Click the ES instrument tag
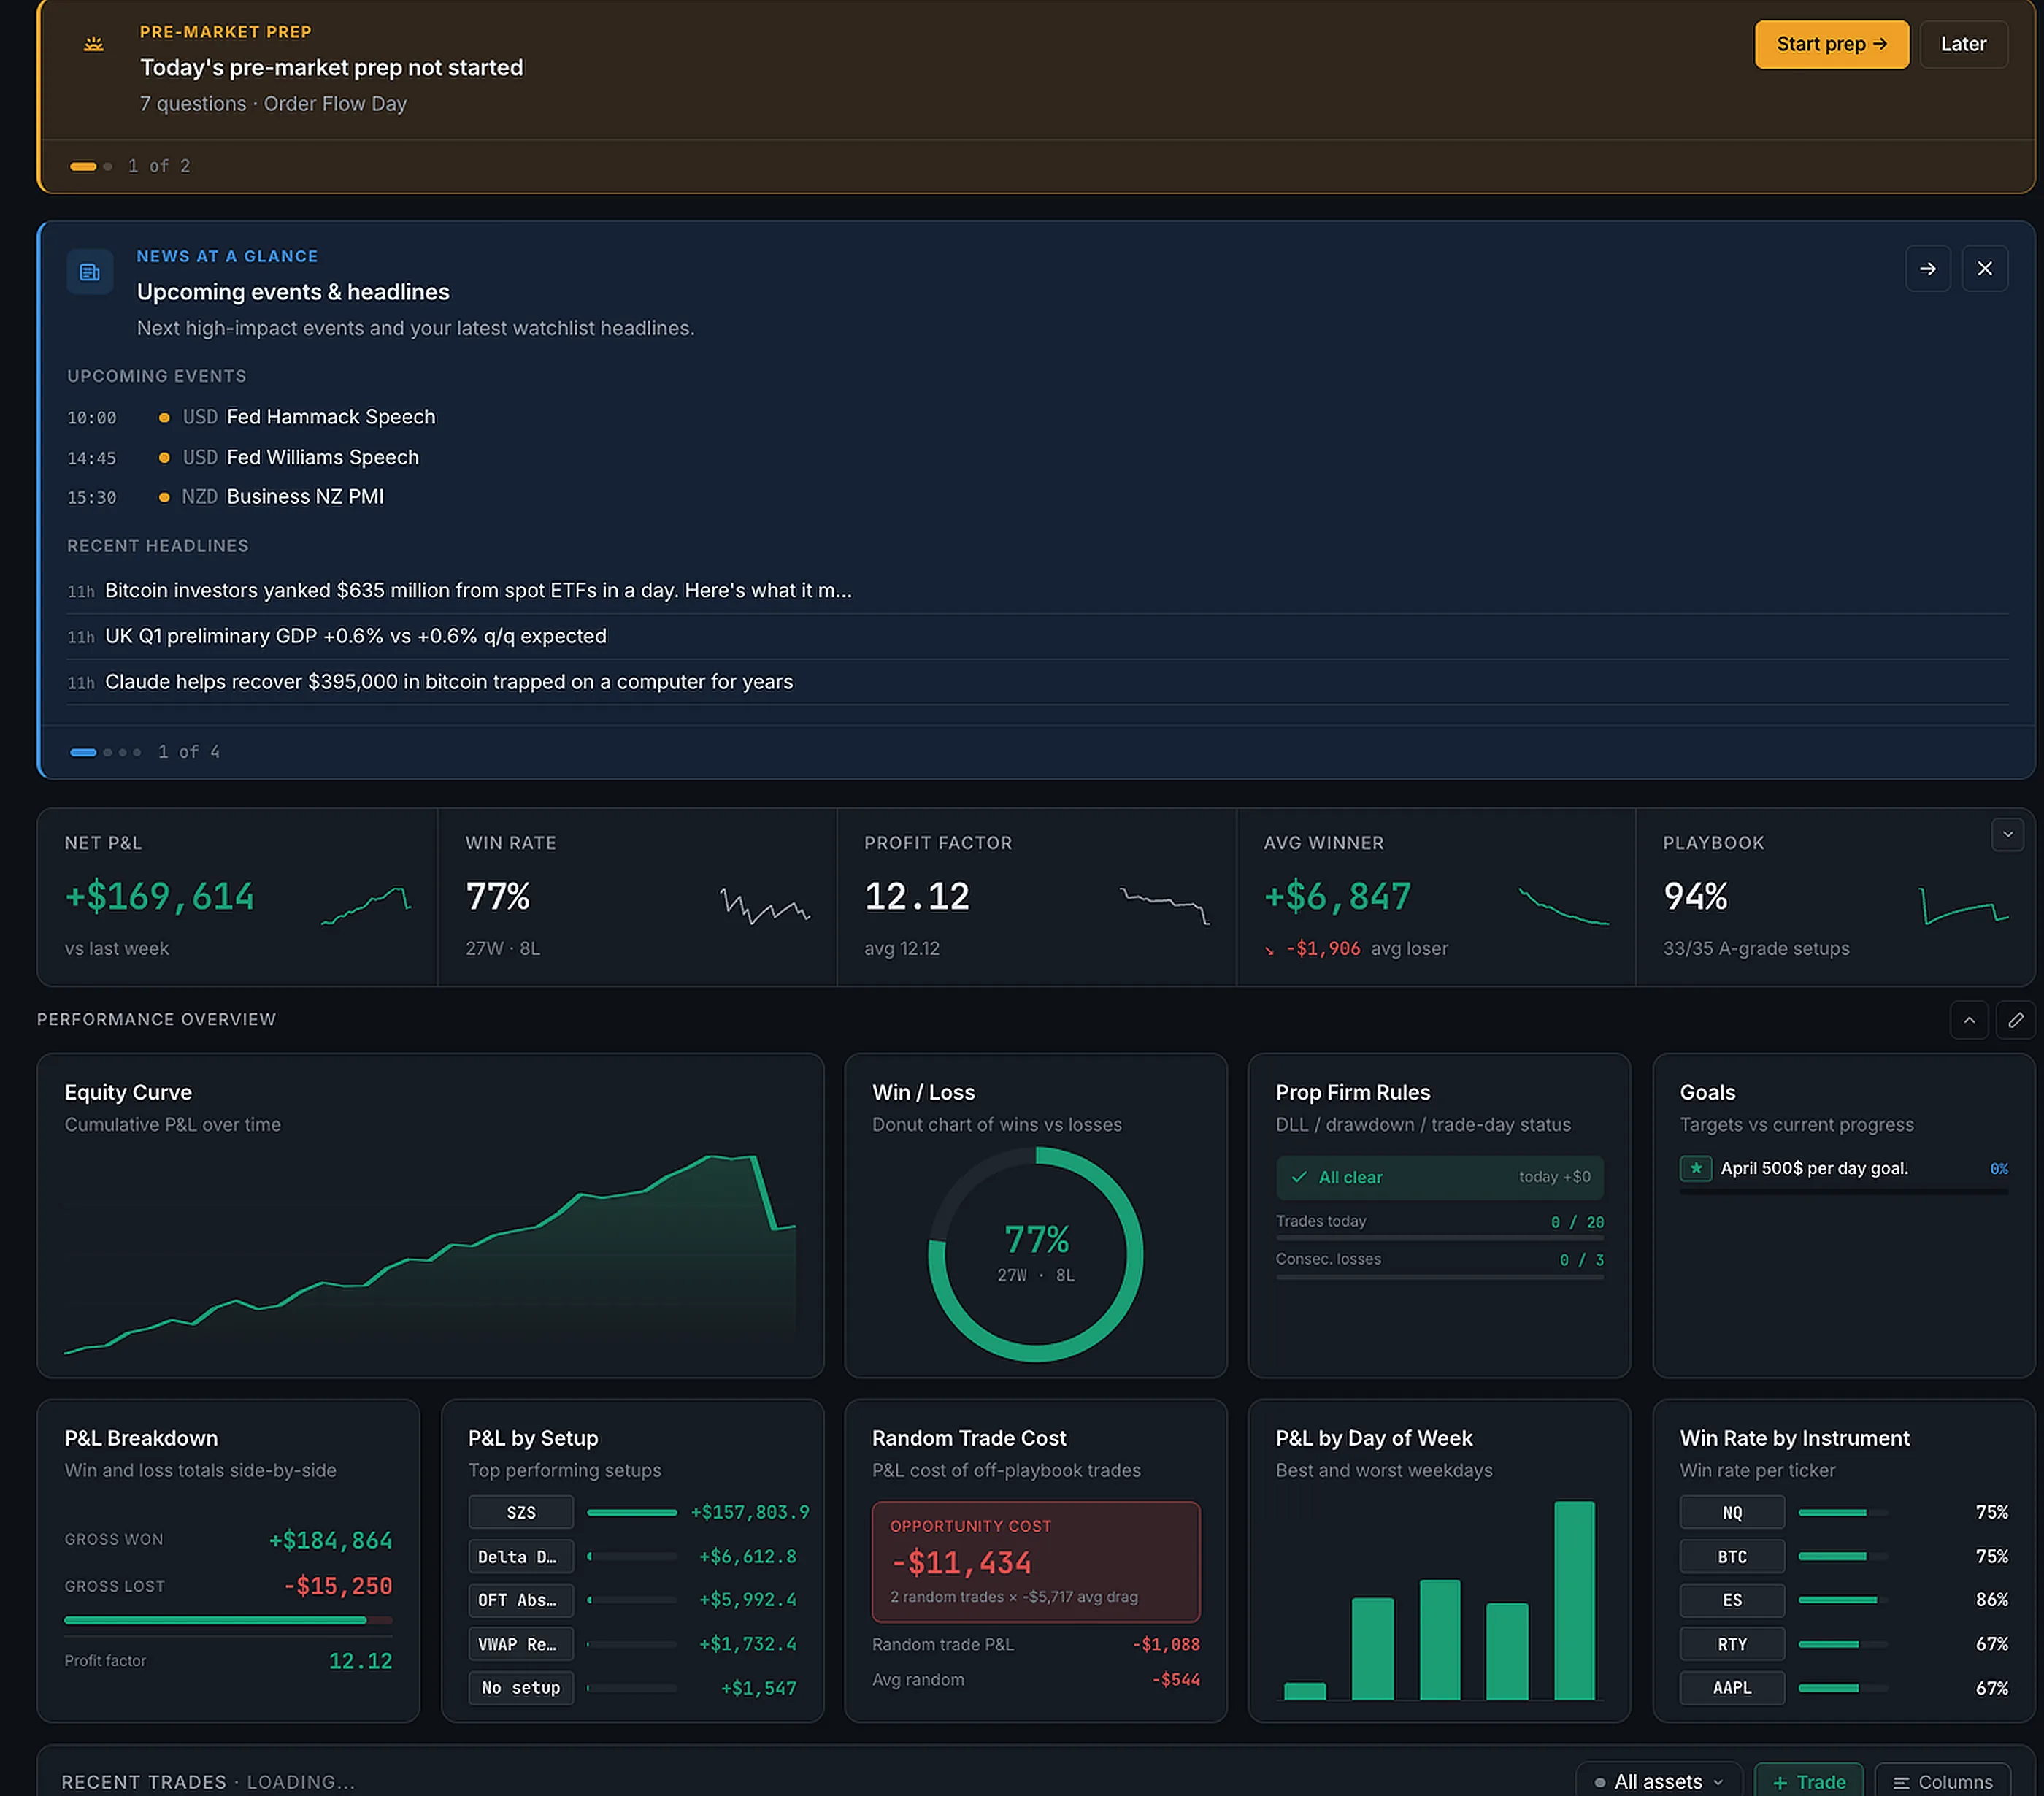 1732,1600
